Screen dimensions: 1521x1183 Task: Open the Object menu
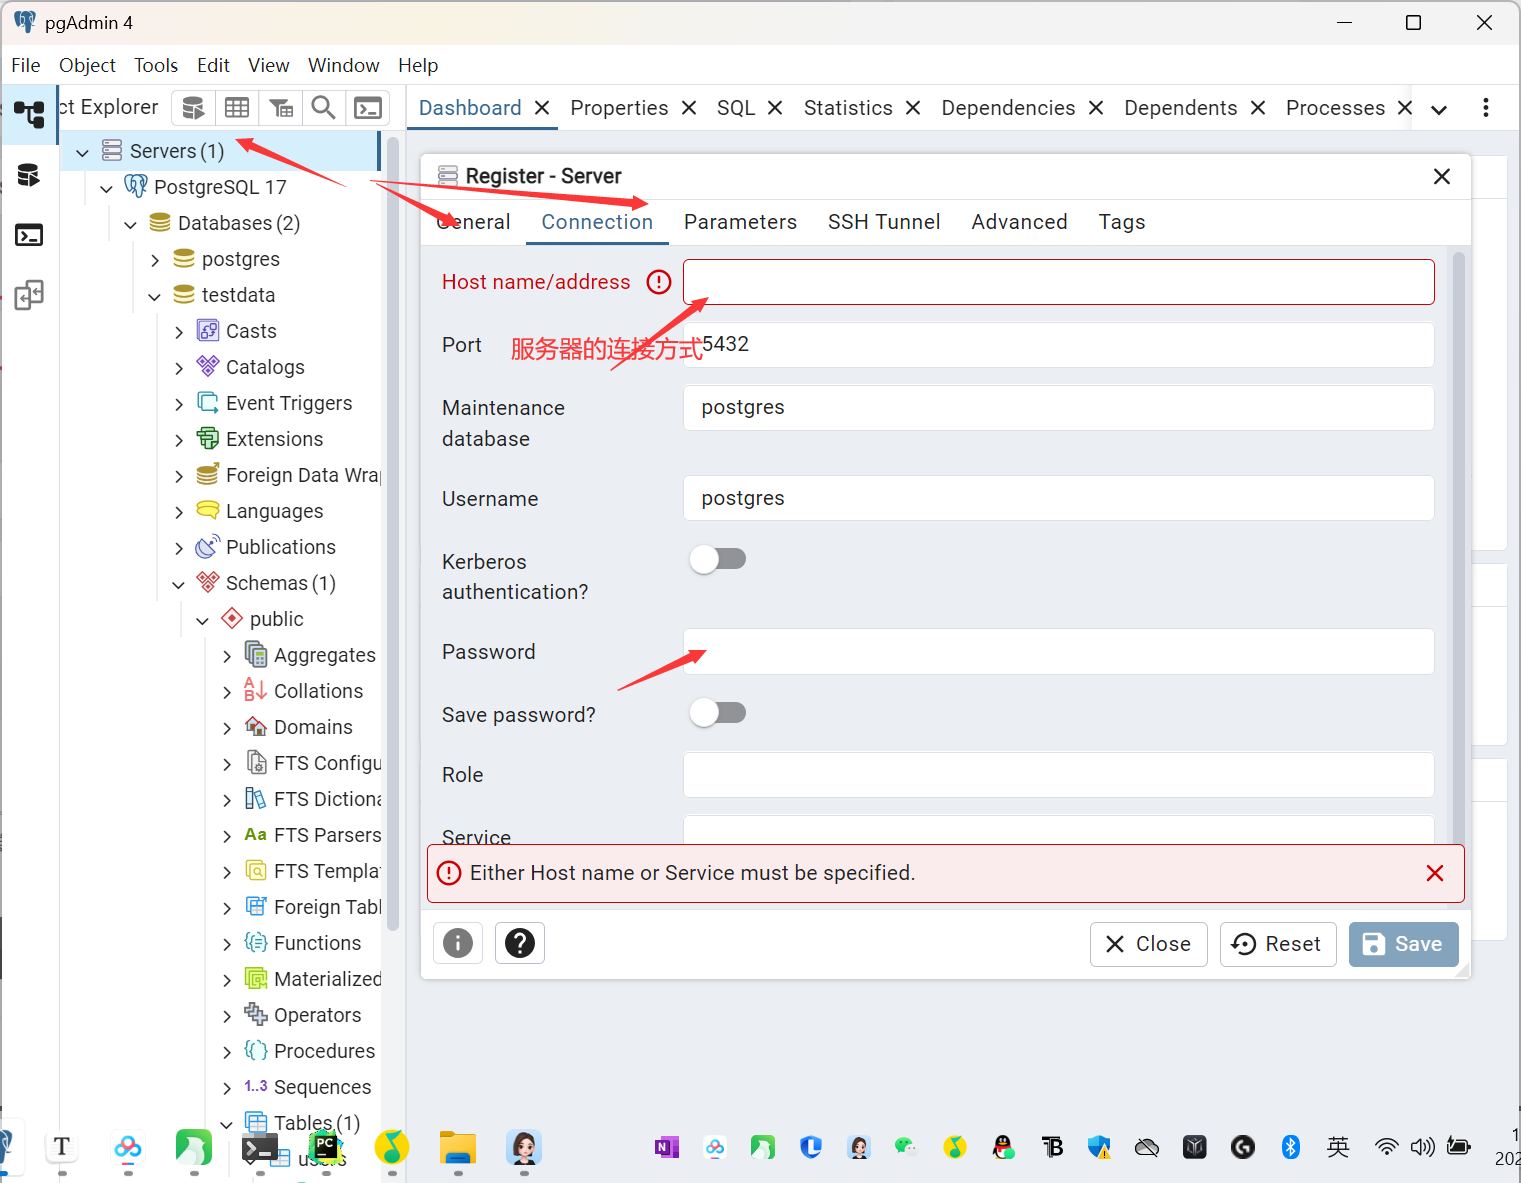[x=87, y=65]
